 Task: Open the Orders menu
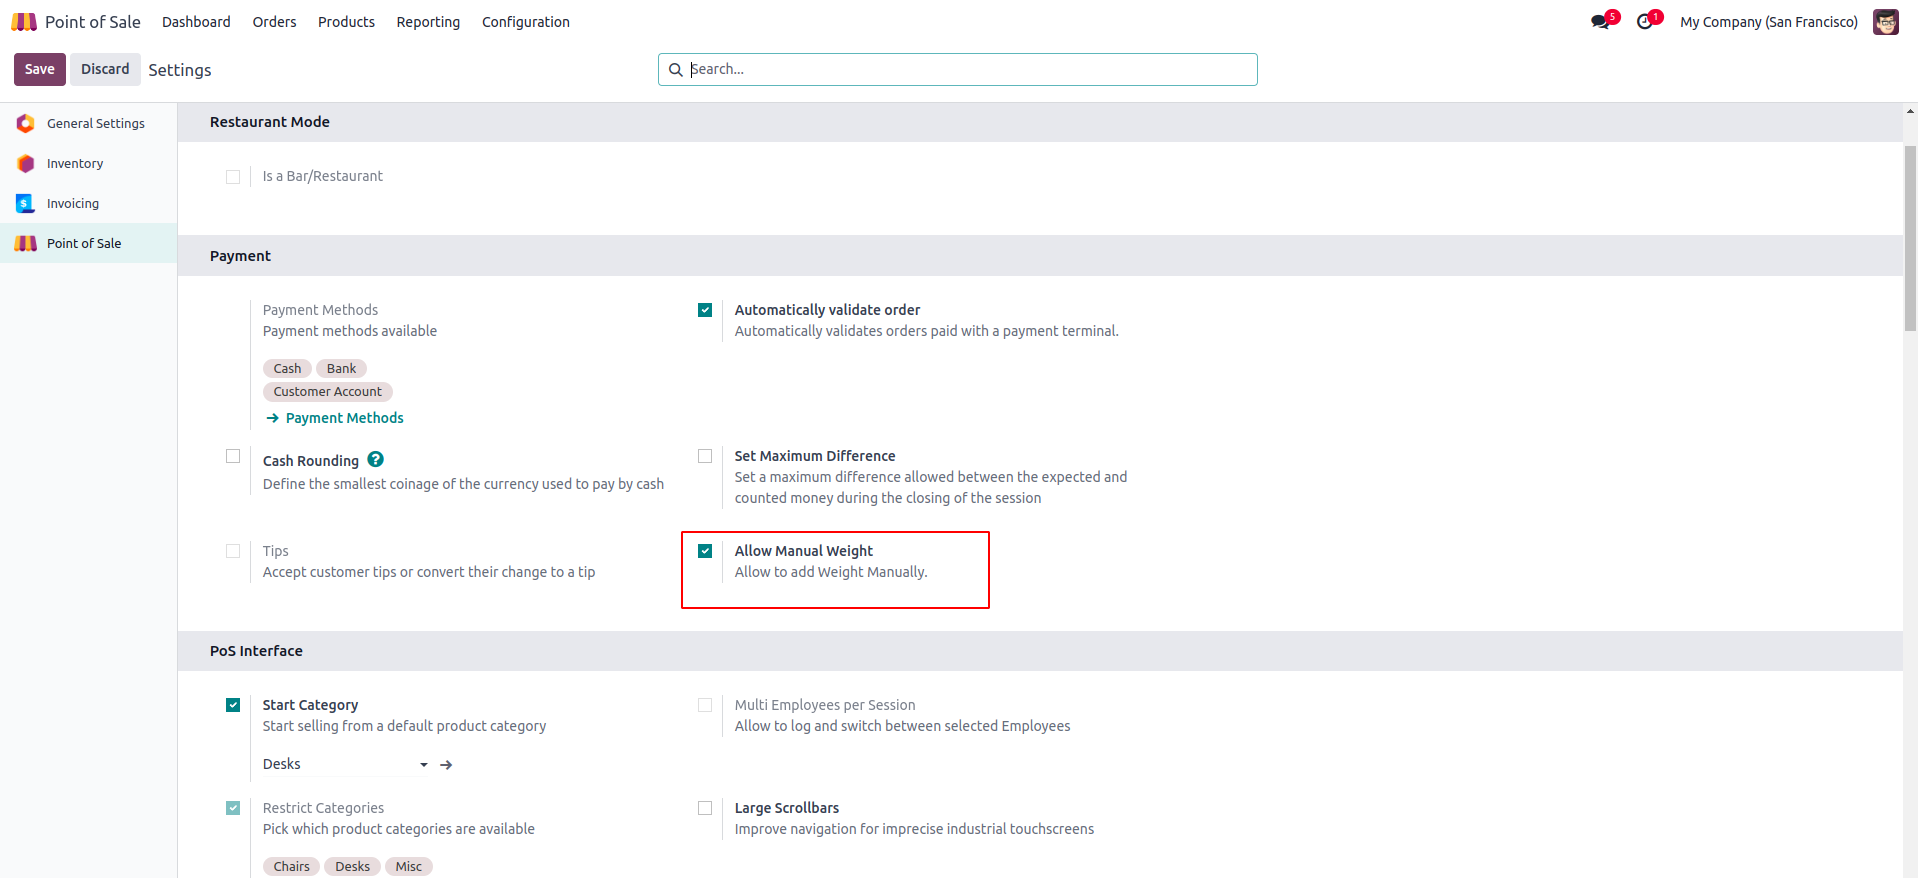(274, 22)
